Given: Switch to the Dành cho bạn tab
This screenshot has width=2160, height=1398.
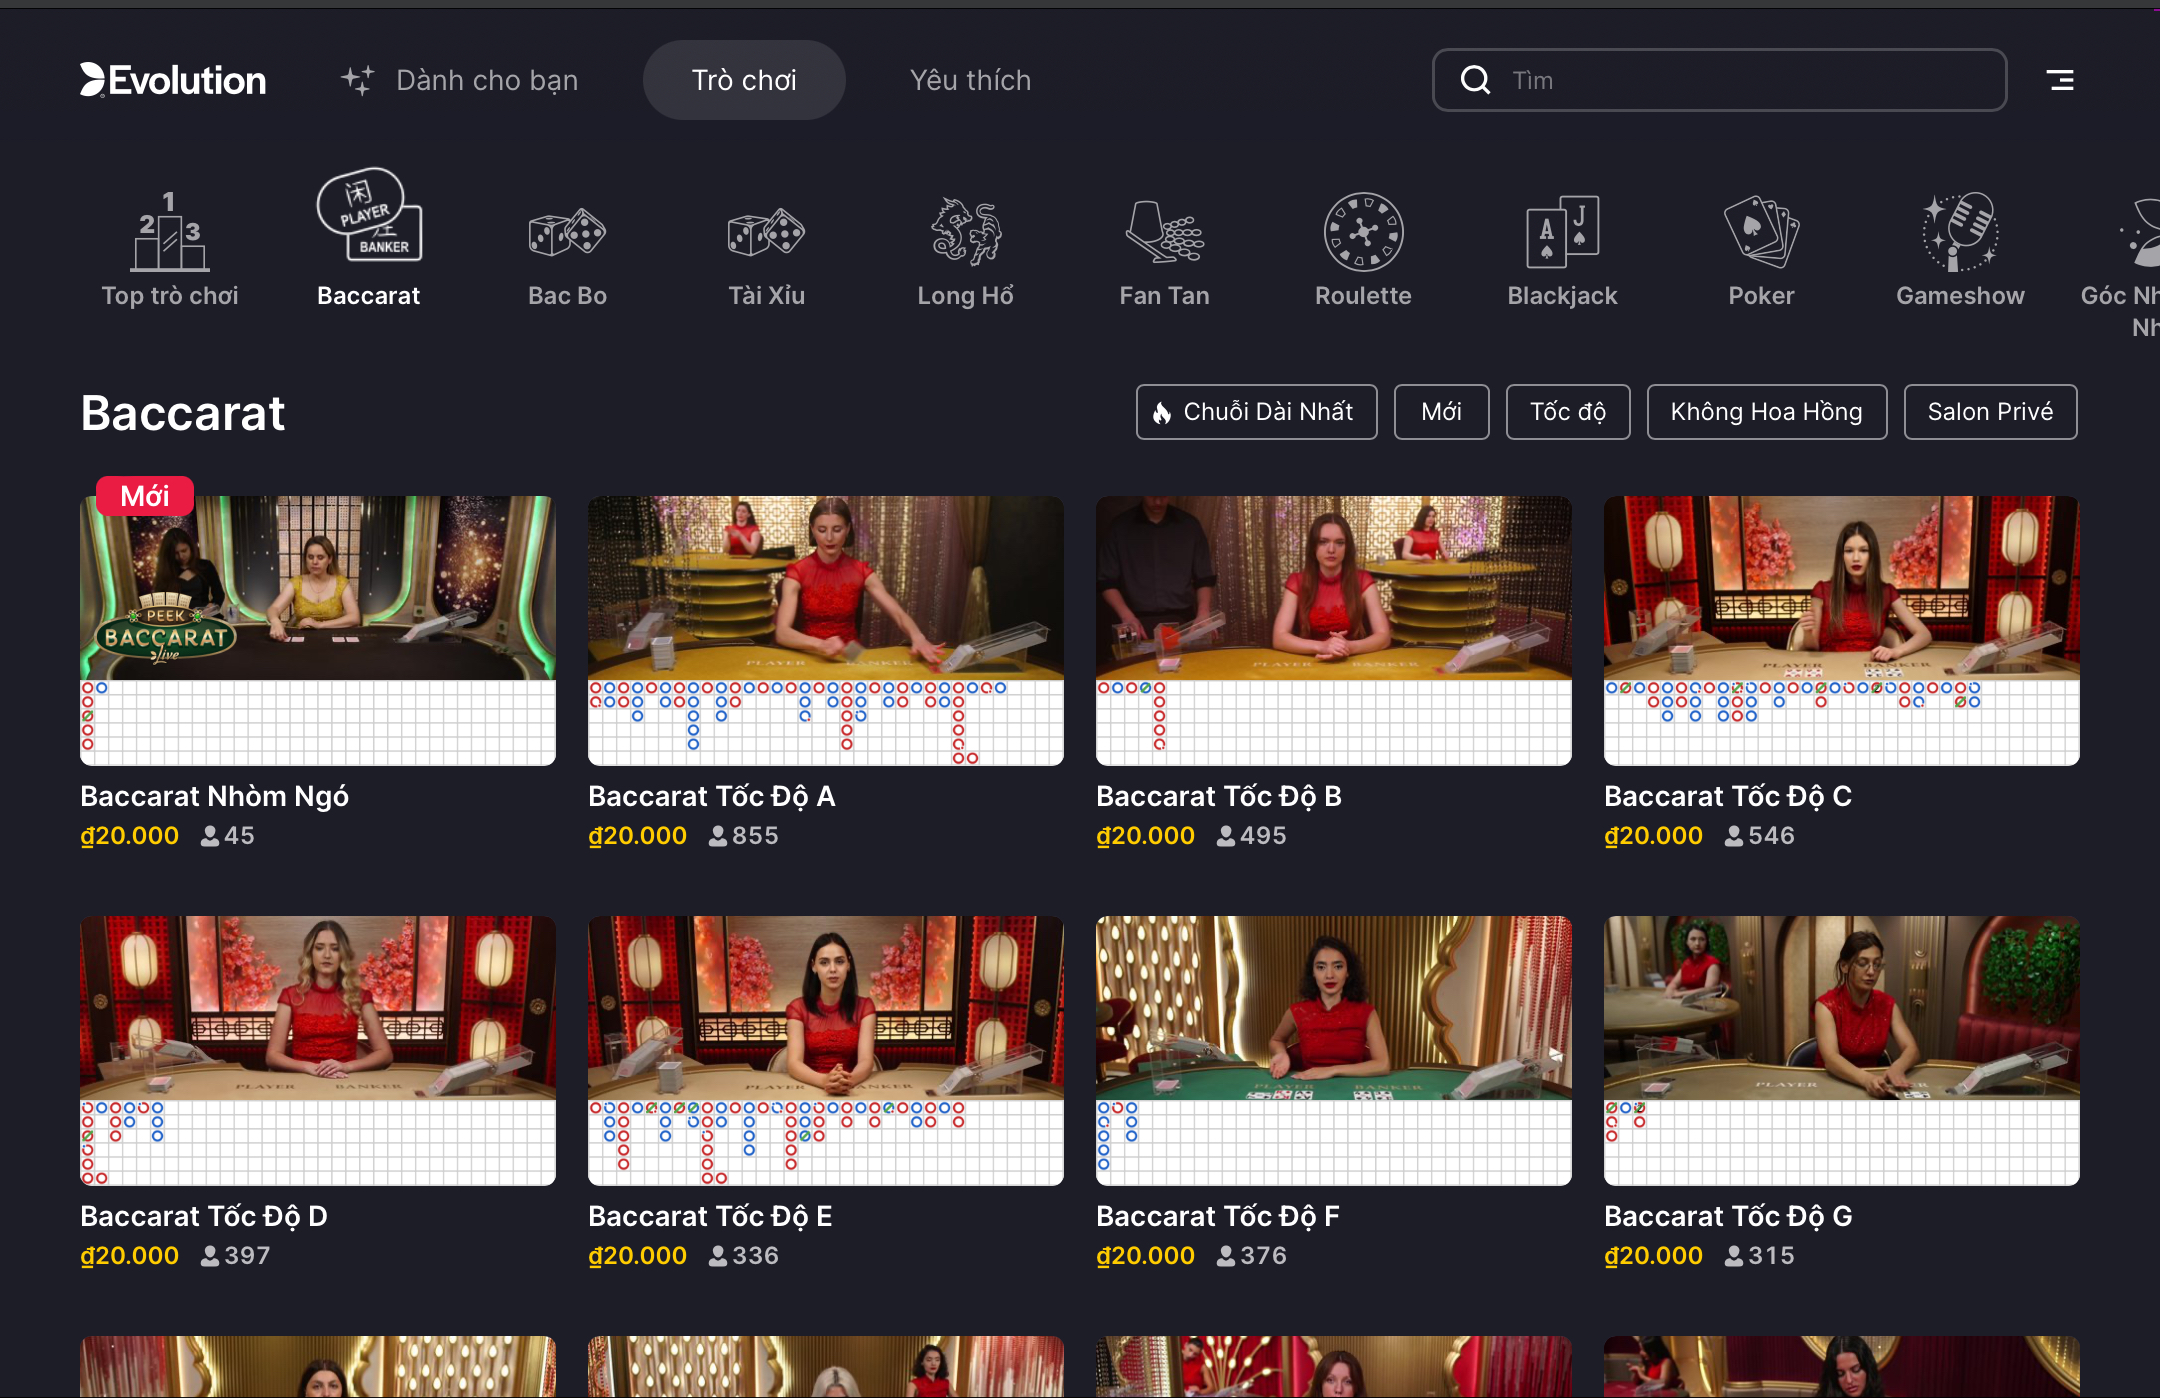Looking at the screenshot, I should point(459,80).
